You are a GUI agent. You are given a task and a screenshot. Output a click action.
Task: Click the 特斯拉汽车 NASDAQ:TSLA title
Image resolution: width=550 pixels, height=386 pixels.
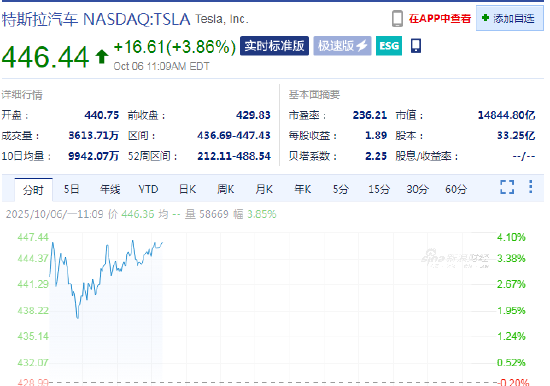point(96,19)
